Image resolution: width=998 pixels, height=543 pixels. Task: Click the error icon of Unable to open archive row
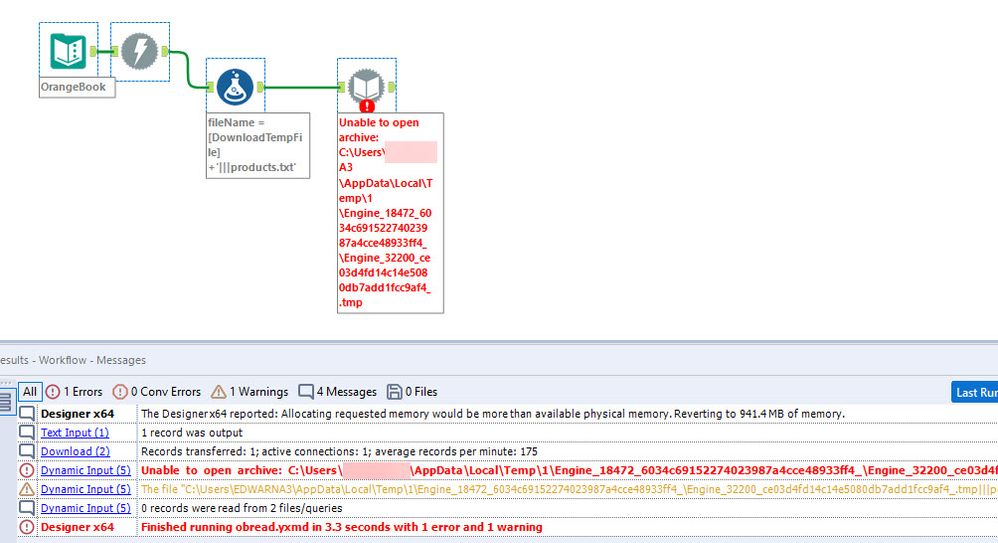(x=27, y=470)
